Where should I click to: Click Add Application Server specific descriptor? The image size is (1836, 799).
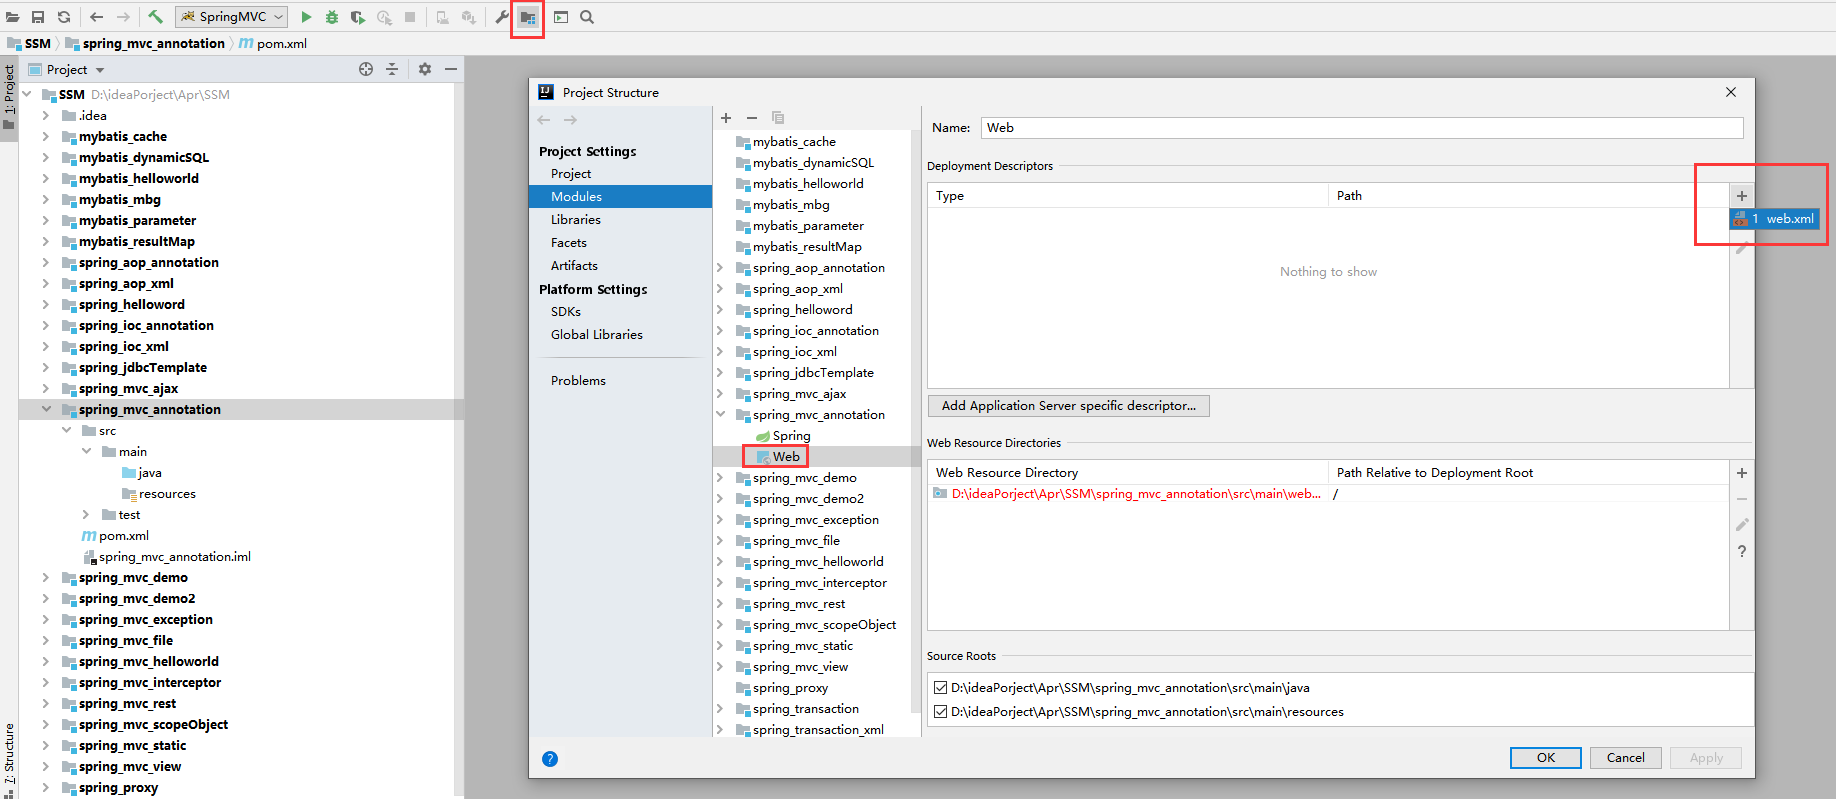tap(1069, 406)
